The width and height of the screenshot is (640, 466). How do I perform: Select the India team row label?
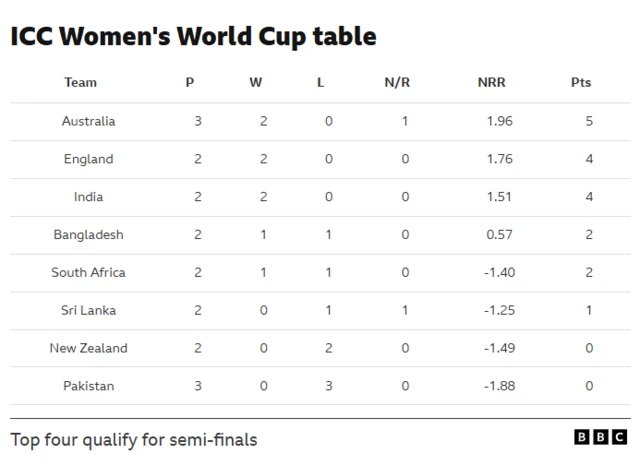pos(89,197)
